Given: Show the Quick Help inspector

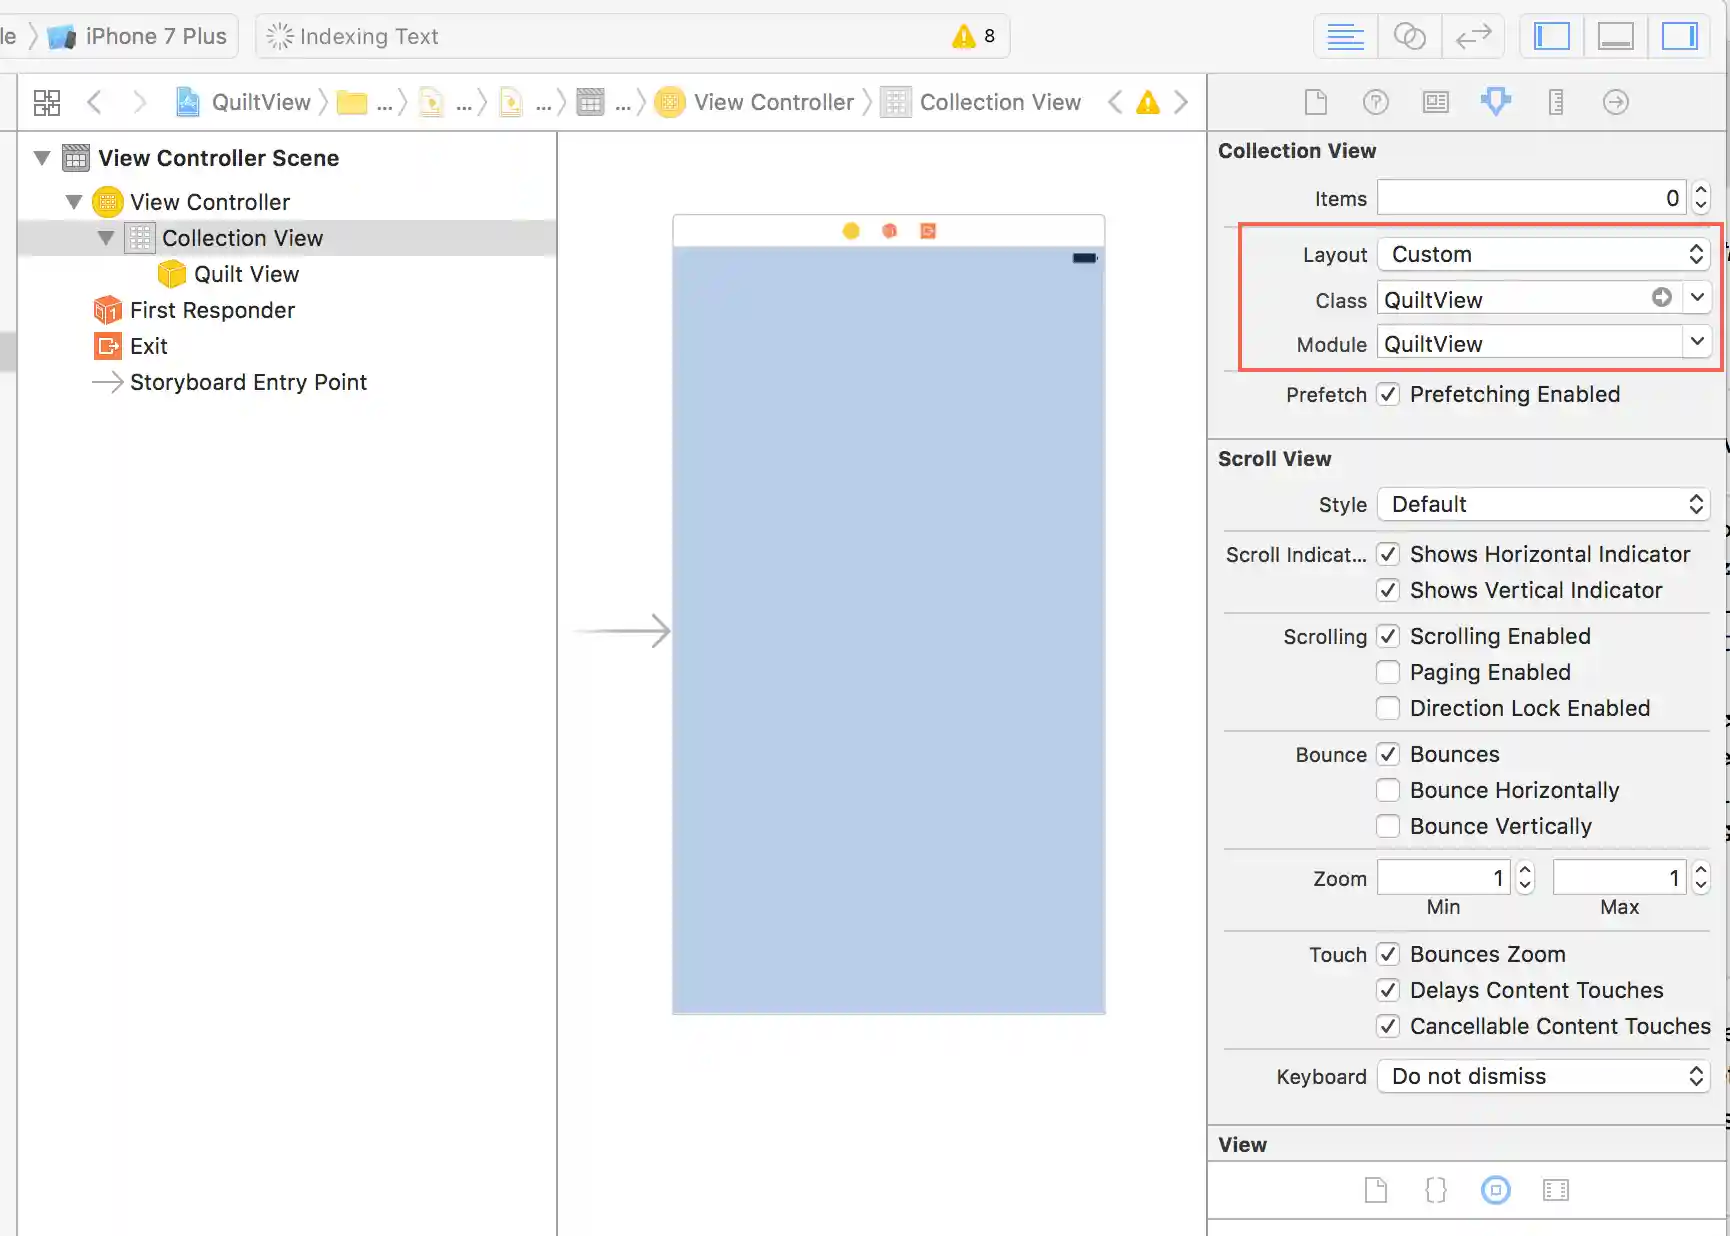Looking at the screenshot, I should pyautogui.click(x=1375, y=102).
